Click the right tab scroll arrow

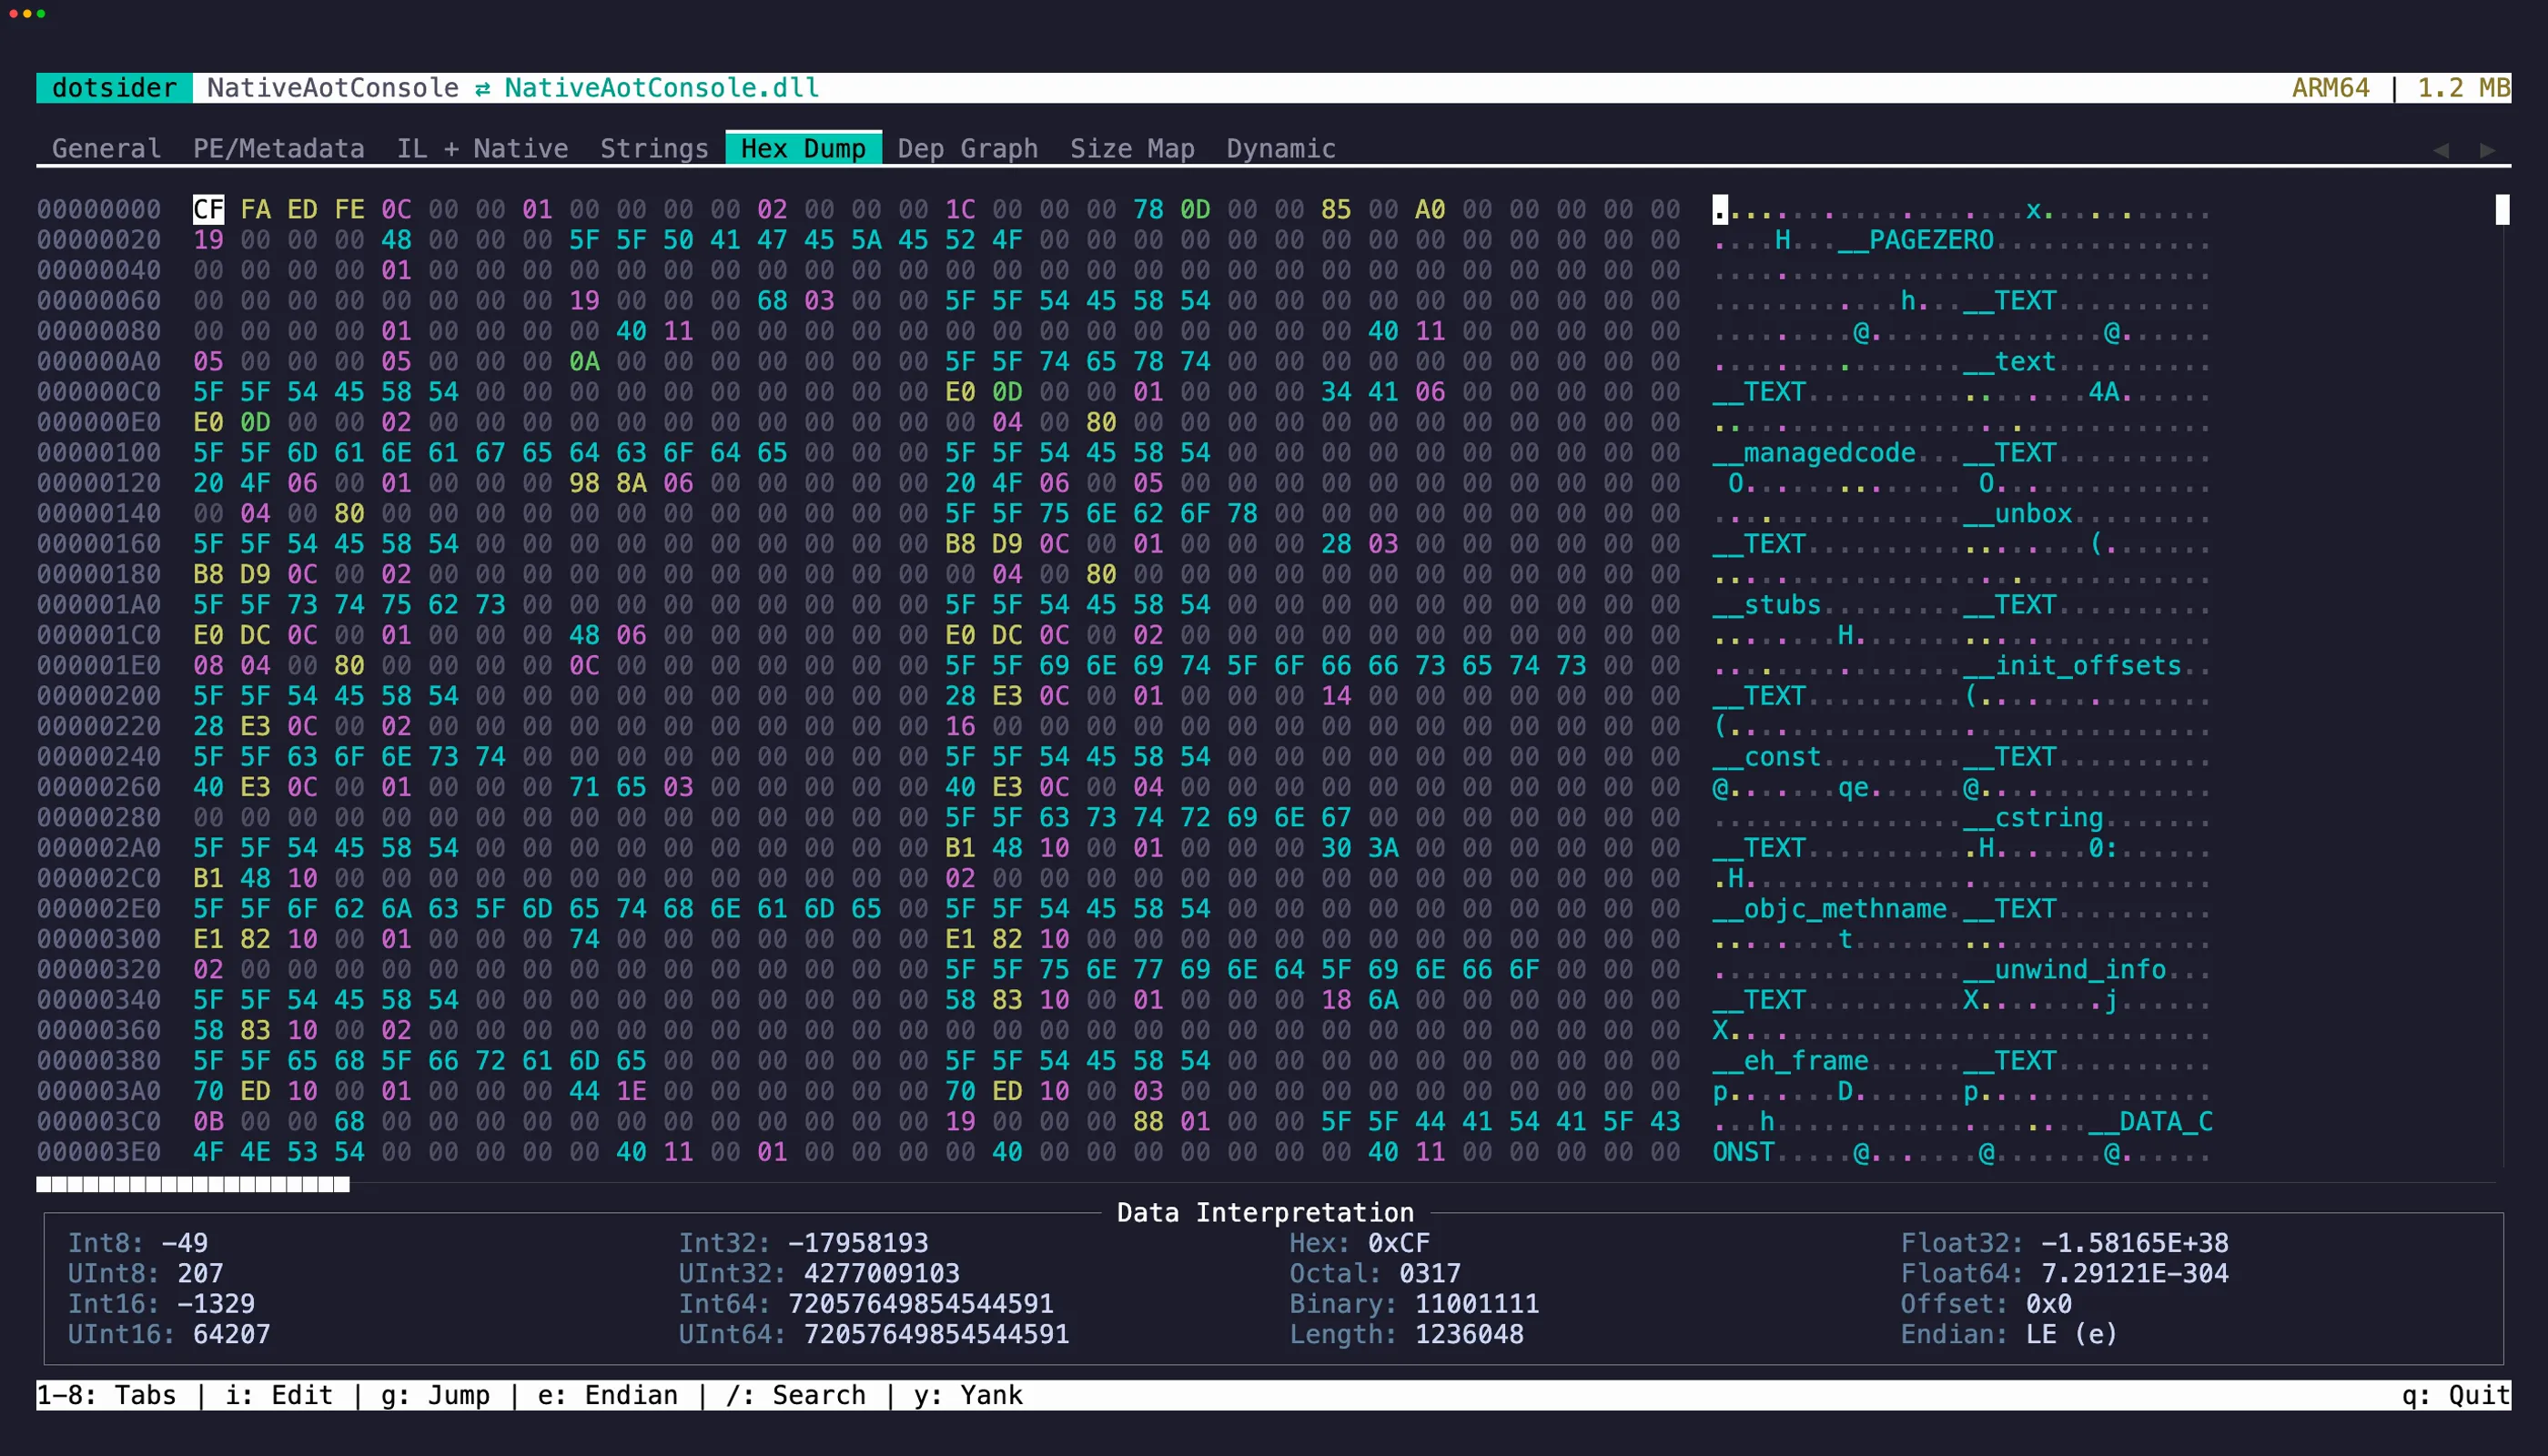[2487, 149]
